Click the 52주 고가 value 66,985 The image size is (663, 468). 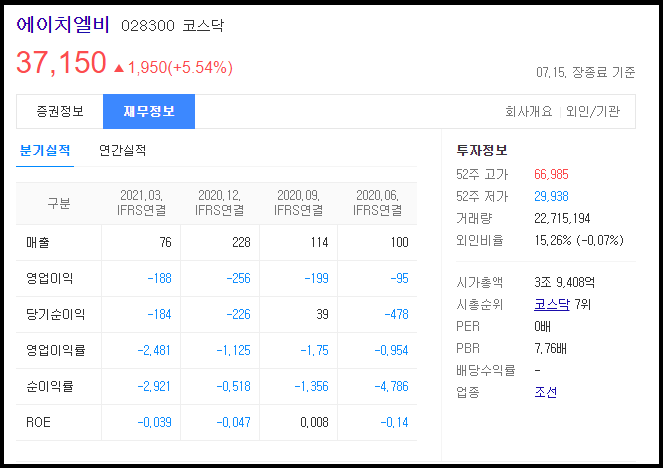(x=551, y=174)
